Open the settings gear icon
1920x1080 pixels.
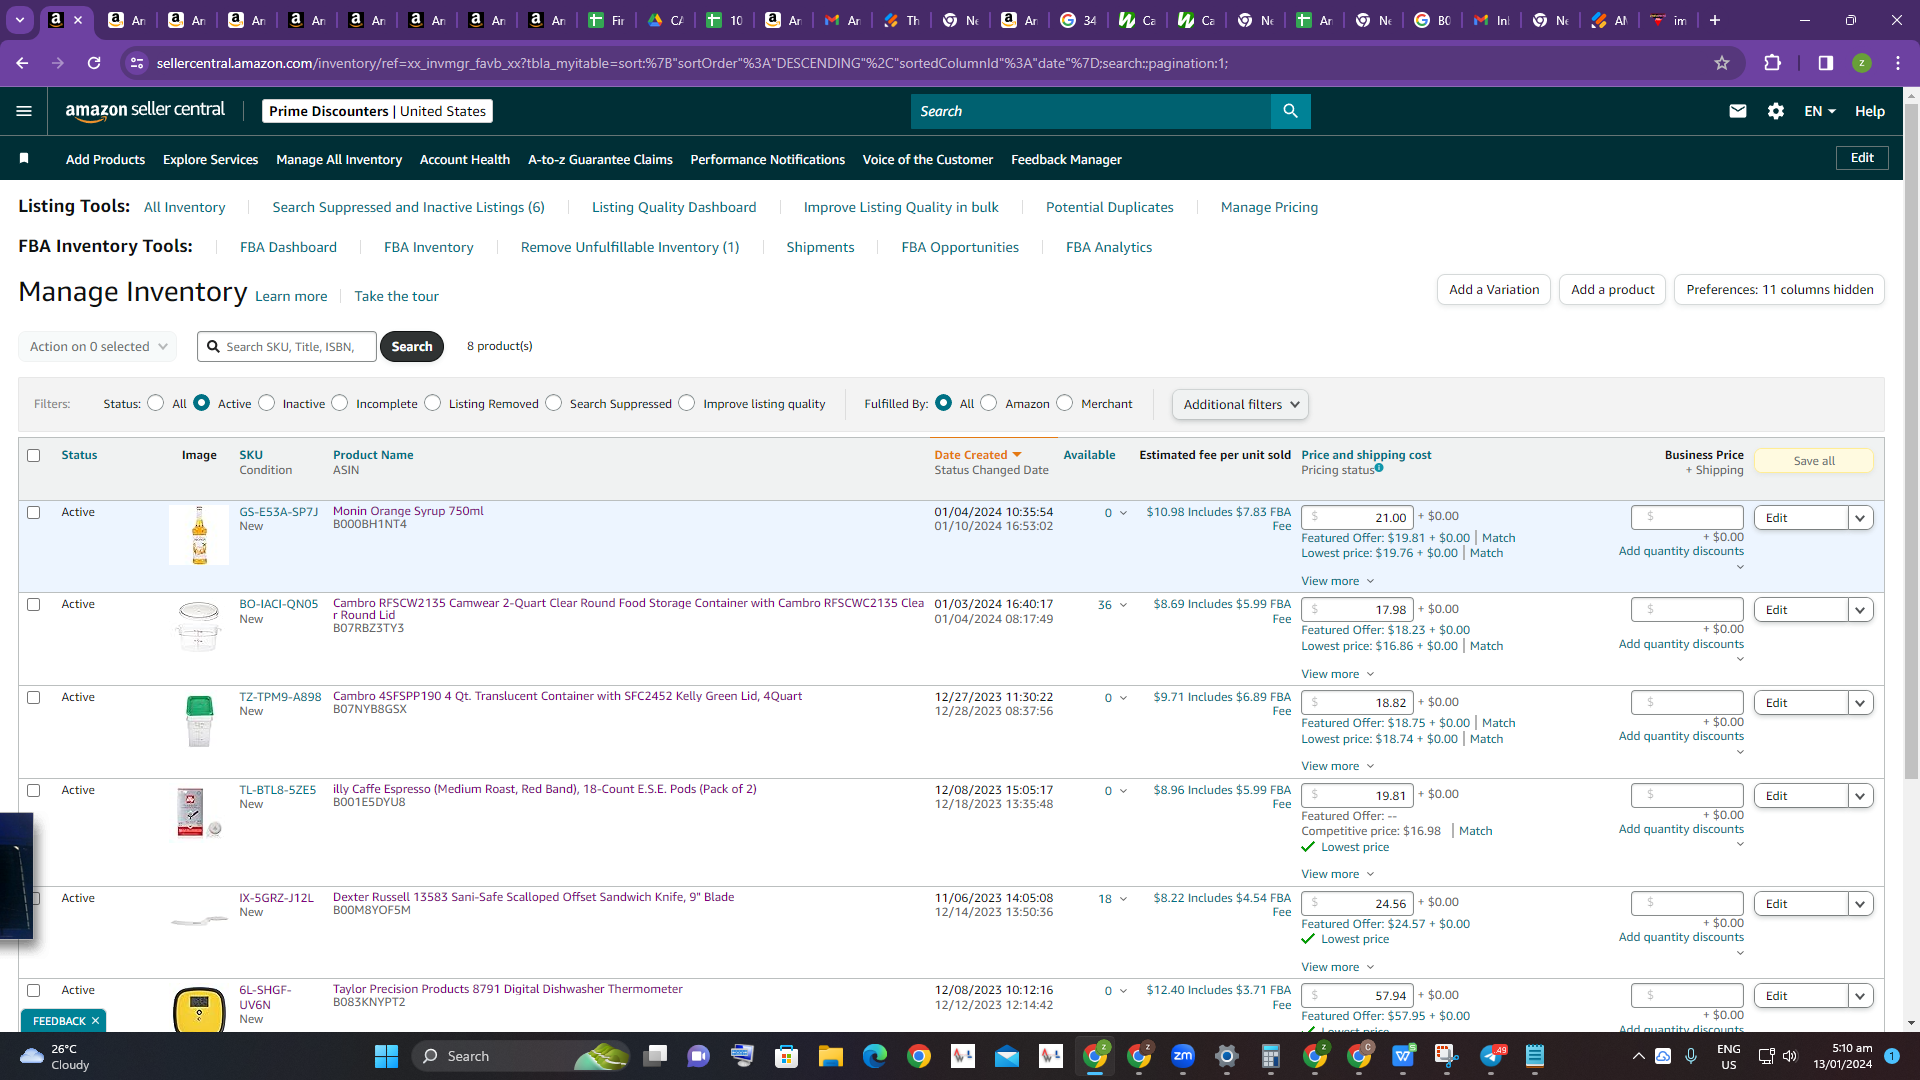point(1776,111)
